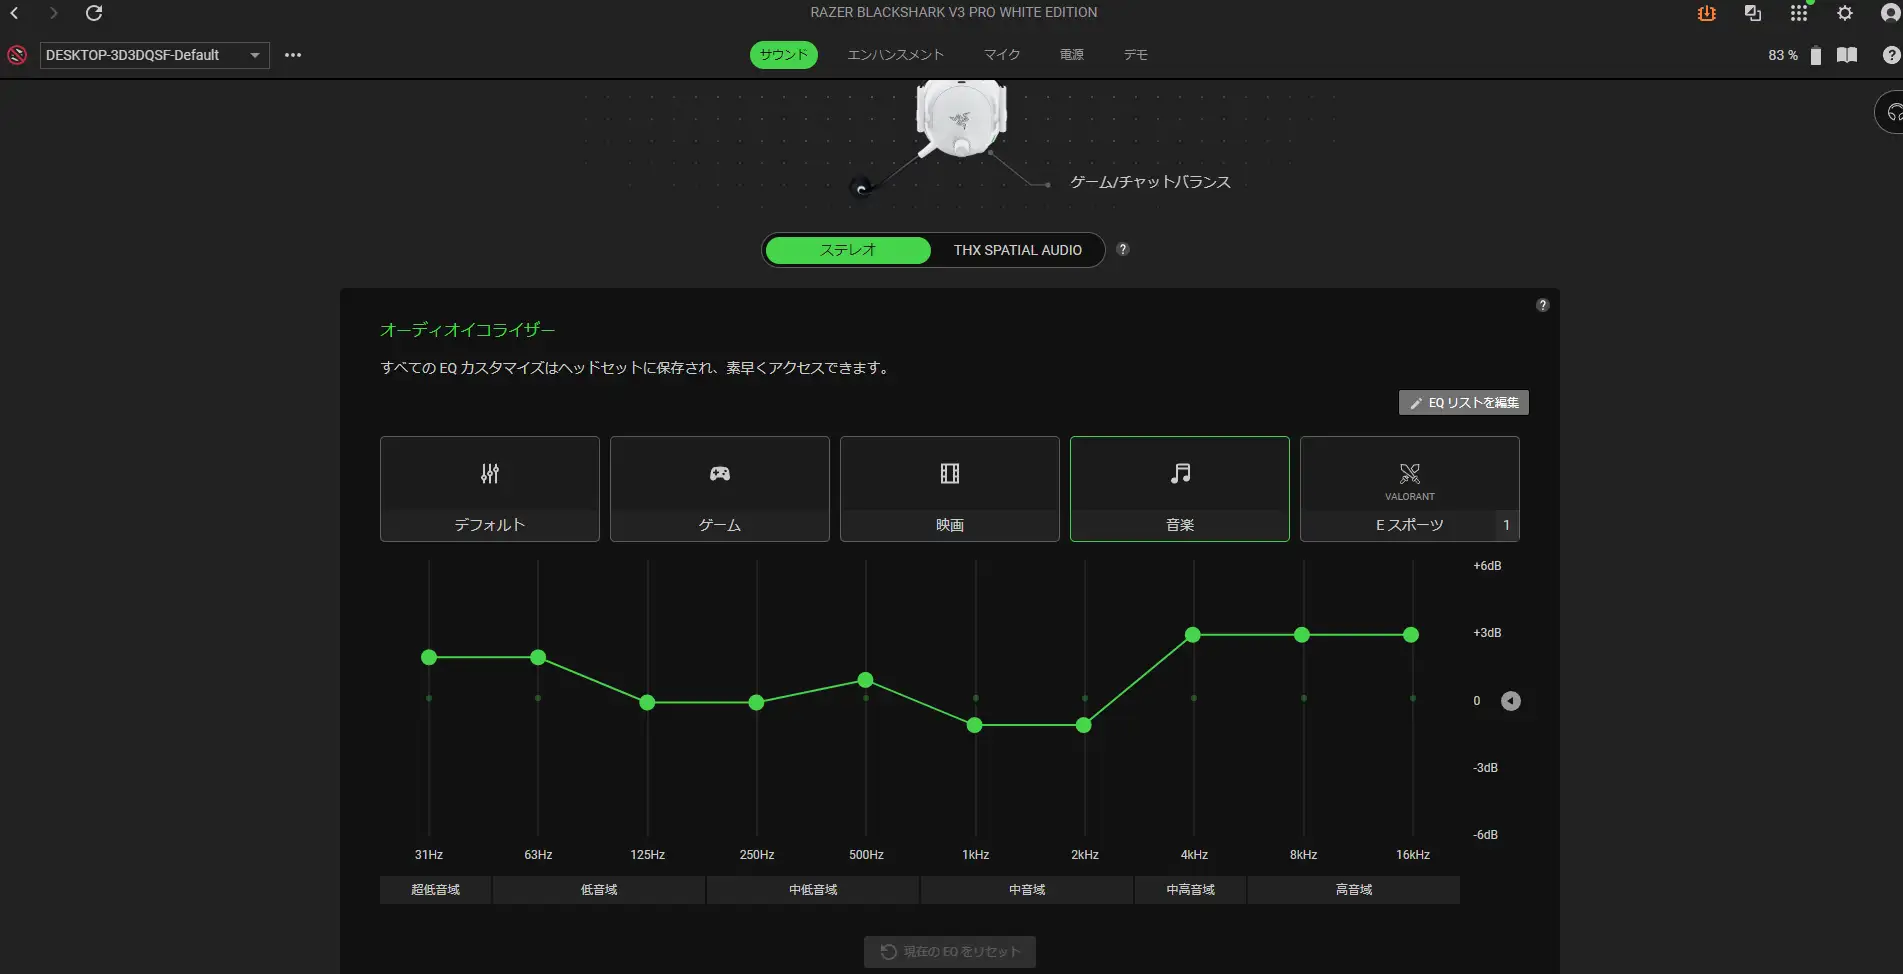
Task: Open the settings gear
Action: tap(1845, 13)
